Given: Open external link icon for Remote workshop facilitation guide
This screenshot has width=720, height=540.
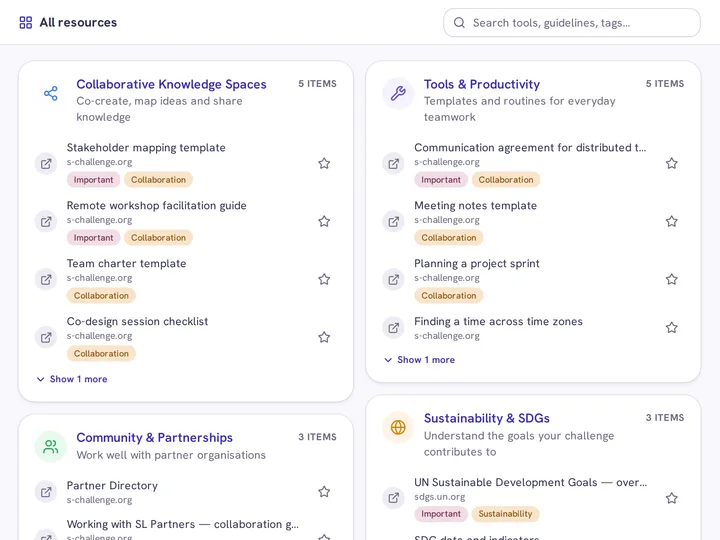Looking at the screenshot, I should (x=46, y=221).
